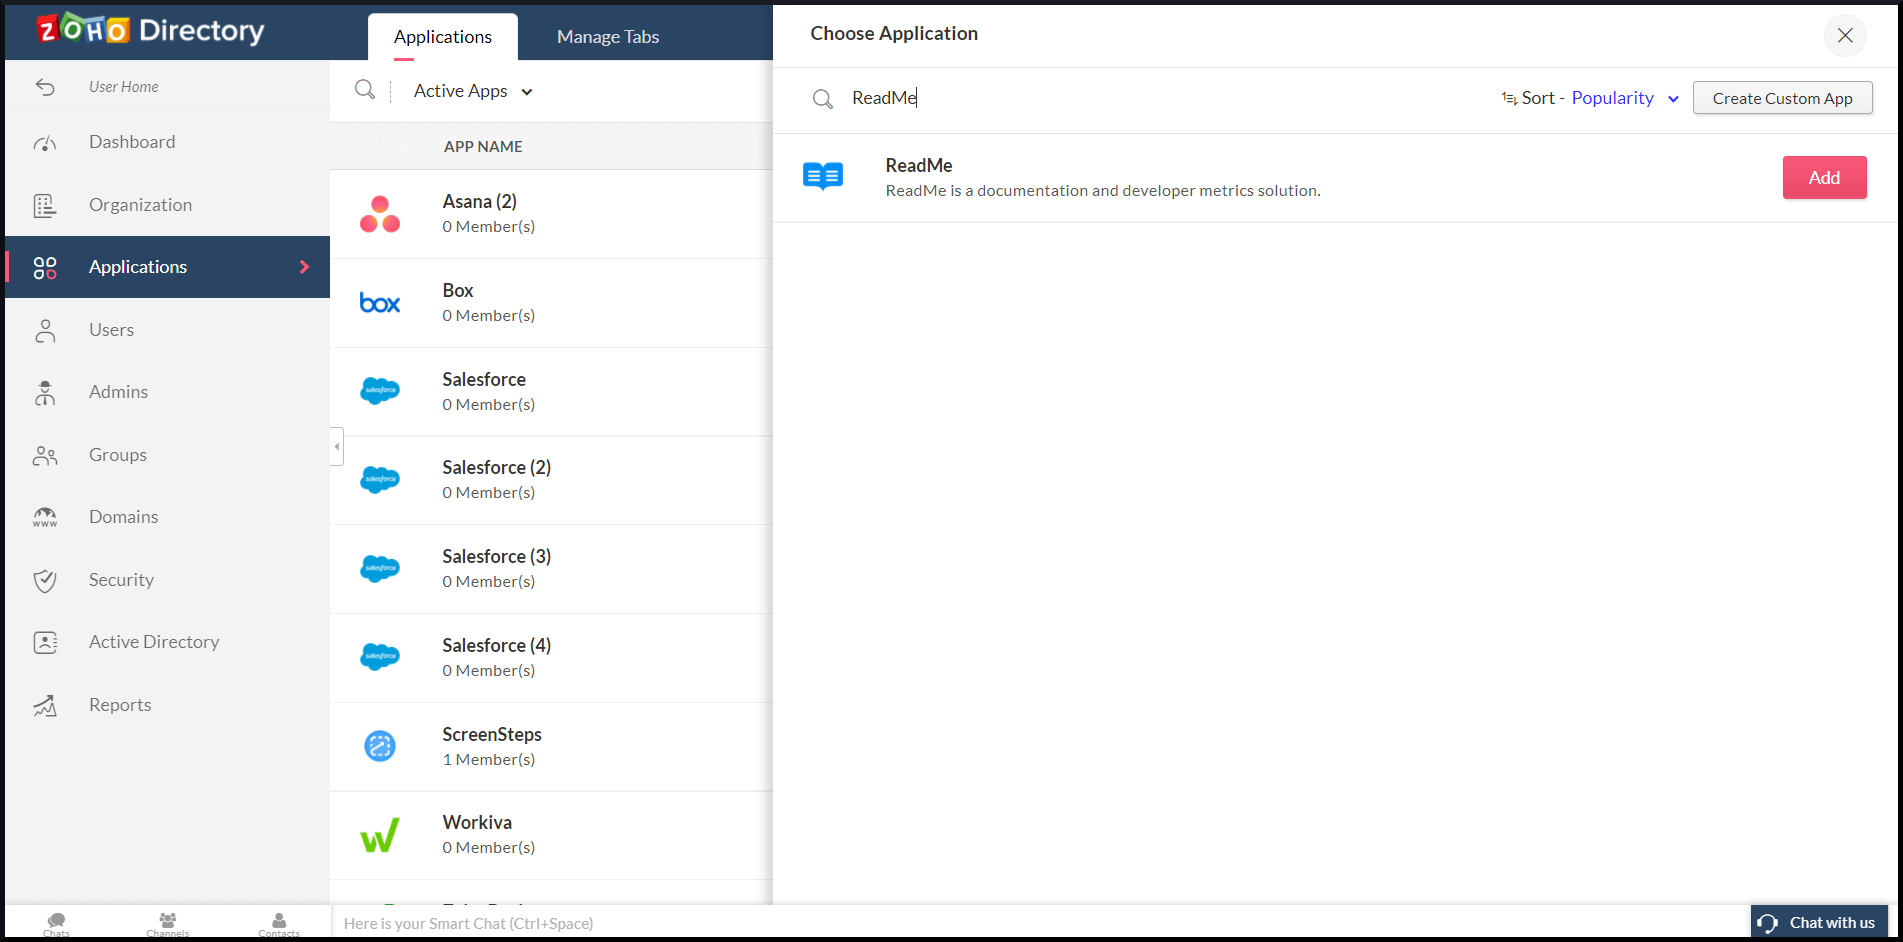Image resolution: width=1903 pixels, height=942 pixels.
Task: Switch to the Manage Tabs tab
Action: pos(608,37)
